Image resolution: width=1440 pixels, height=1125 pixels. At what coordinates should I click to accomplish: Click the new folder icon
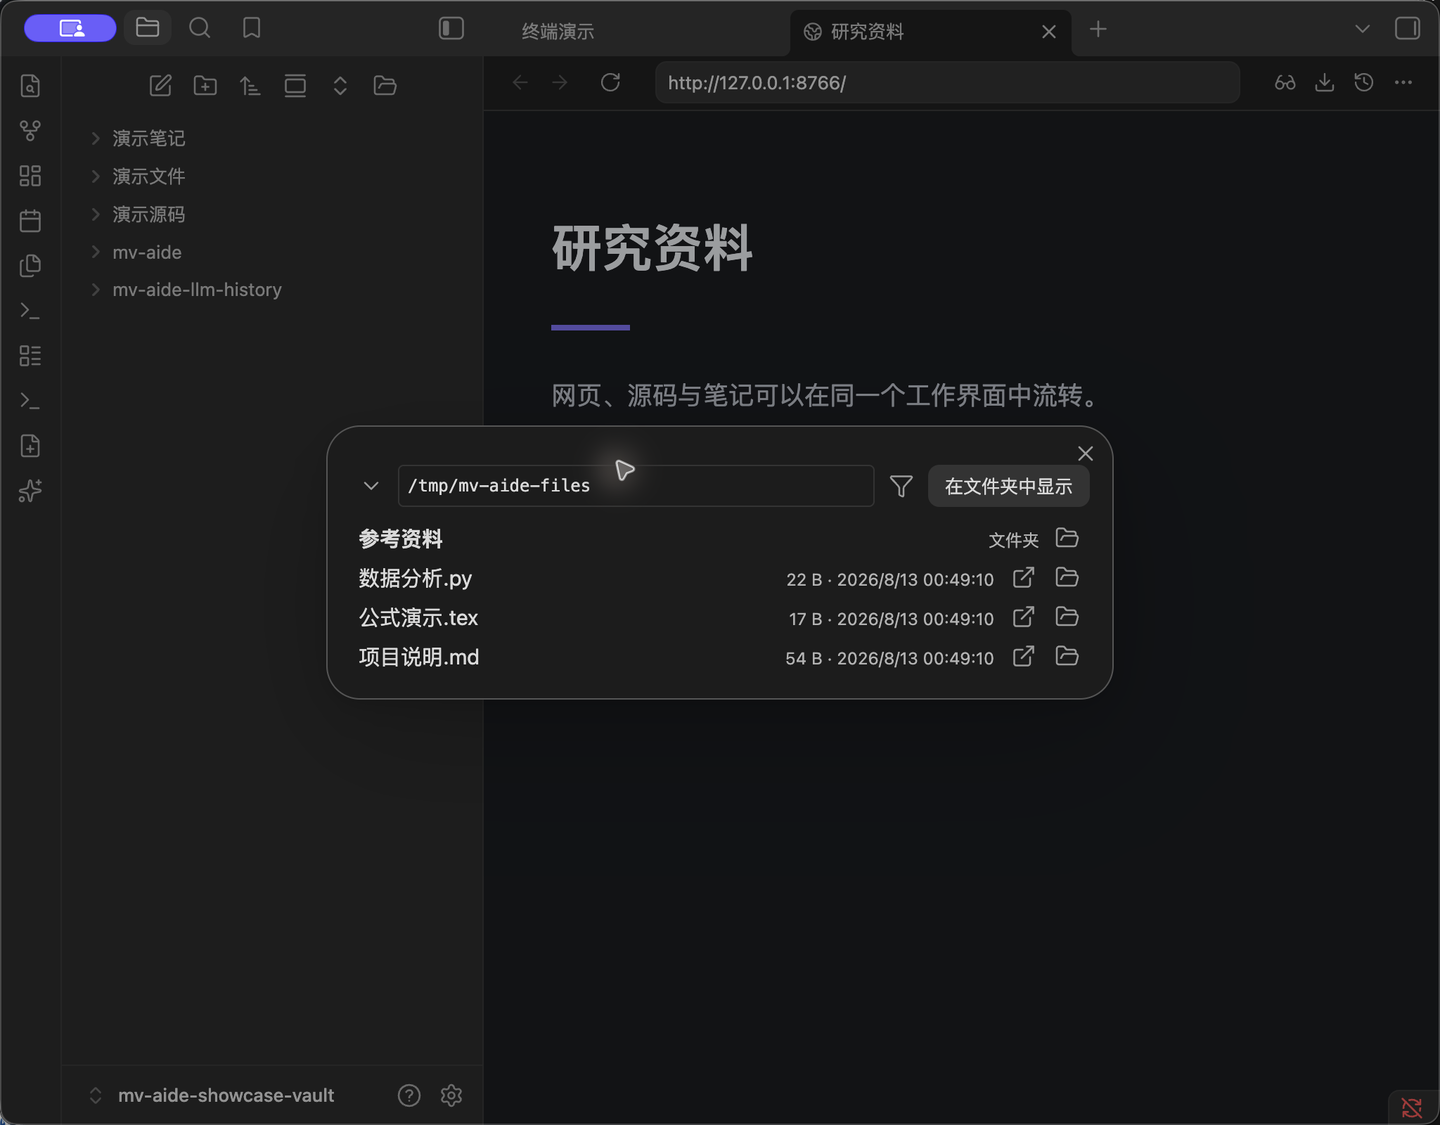[x=205, y=85]
